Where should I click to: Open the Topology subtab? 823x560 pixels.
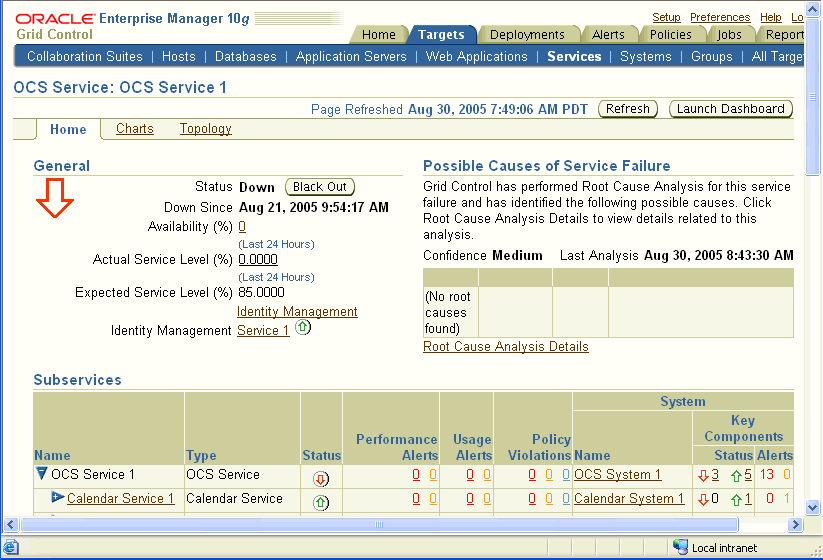205,129
